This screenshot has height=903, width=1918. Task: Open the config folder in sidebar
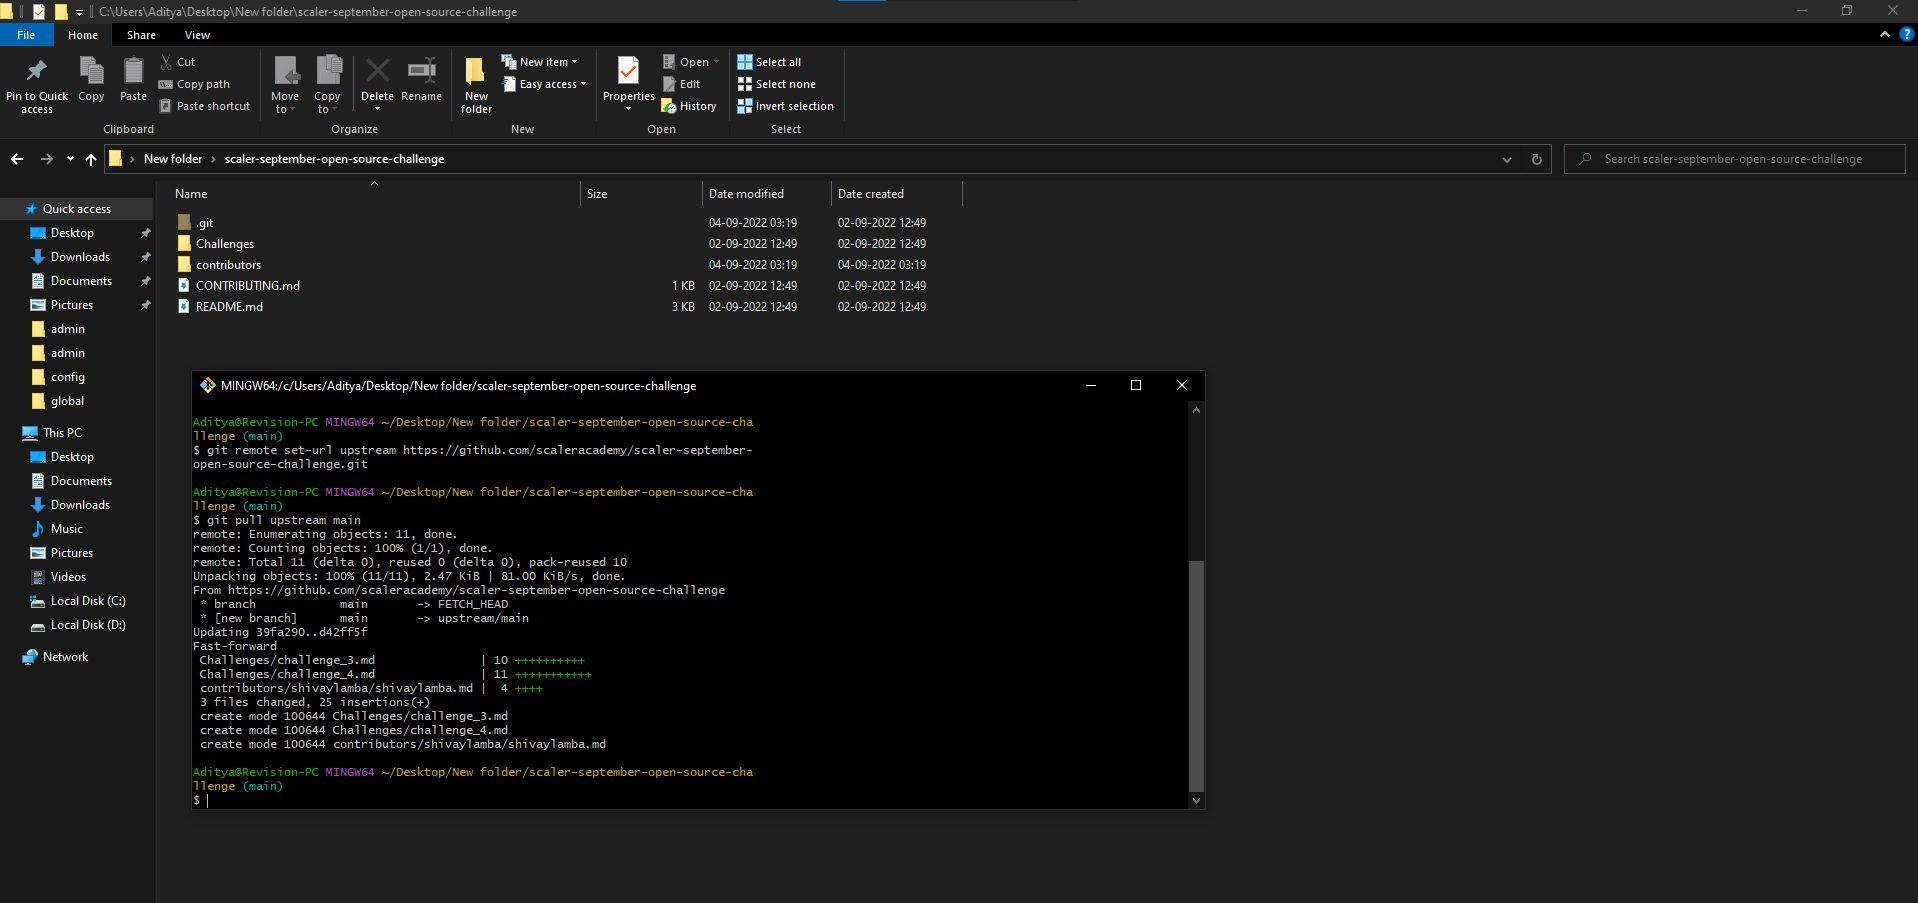click(x=68, y=377)
